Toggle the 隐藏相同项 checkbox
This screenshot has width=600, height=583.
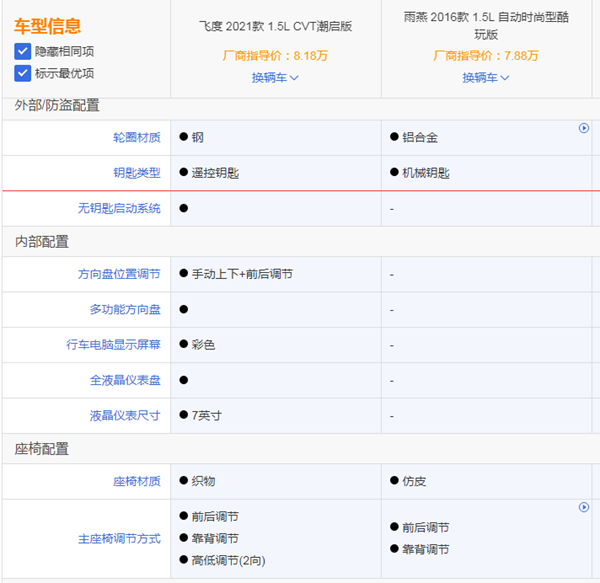click(23, 51)
